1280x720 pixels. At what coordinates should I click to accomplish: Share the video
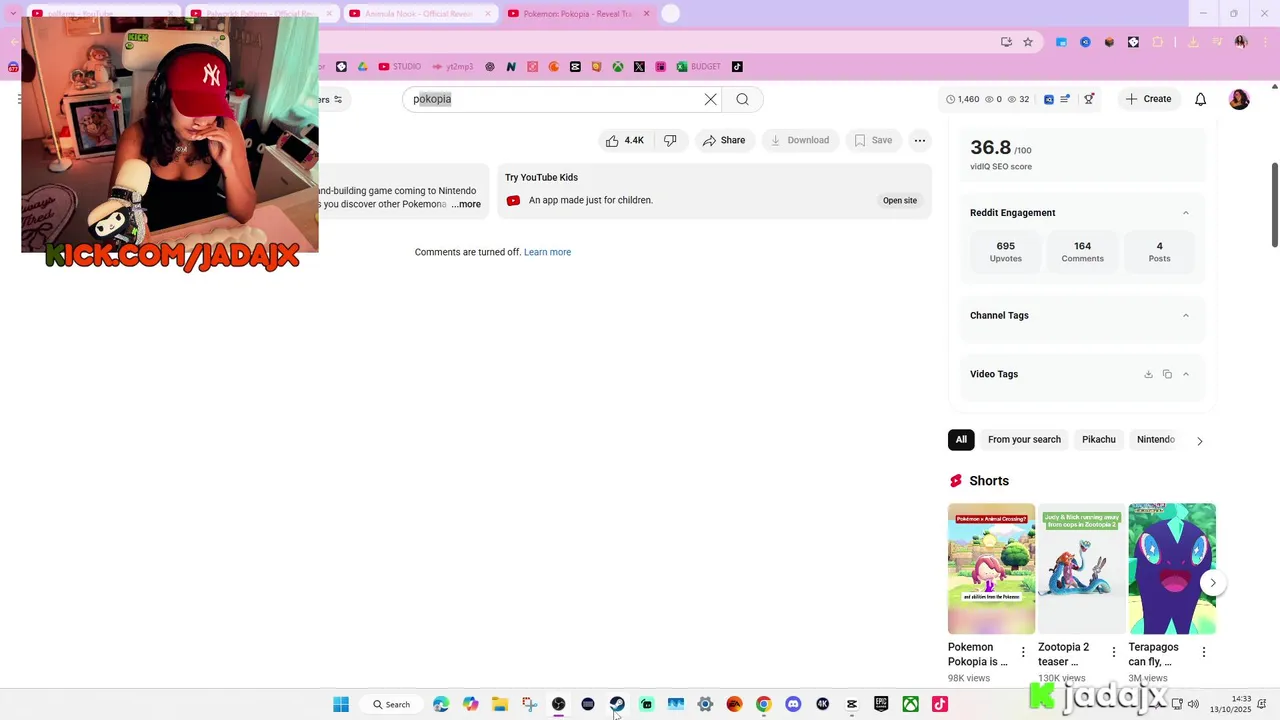(724, 141)
